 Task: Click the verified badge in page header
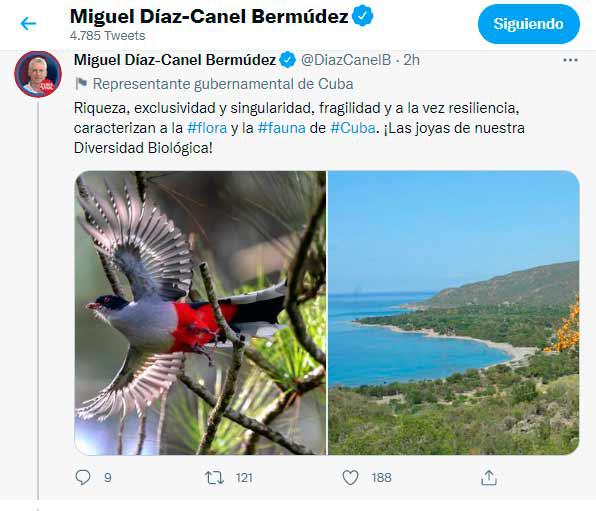pos(363,16)
